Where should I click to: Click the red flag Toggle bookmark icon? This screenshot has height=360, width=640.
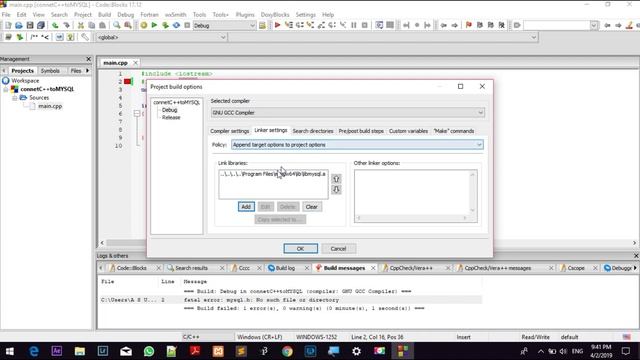[469, 25]
